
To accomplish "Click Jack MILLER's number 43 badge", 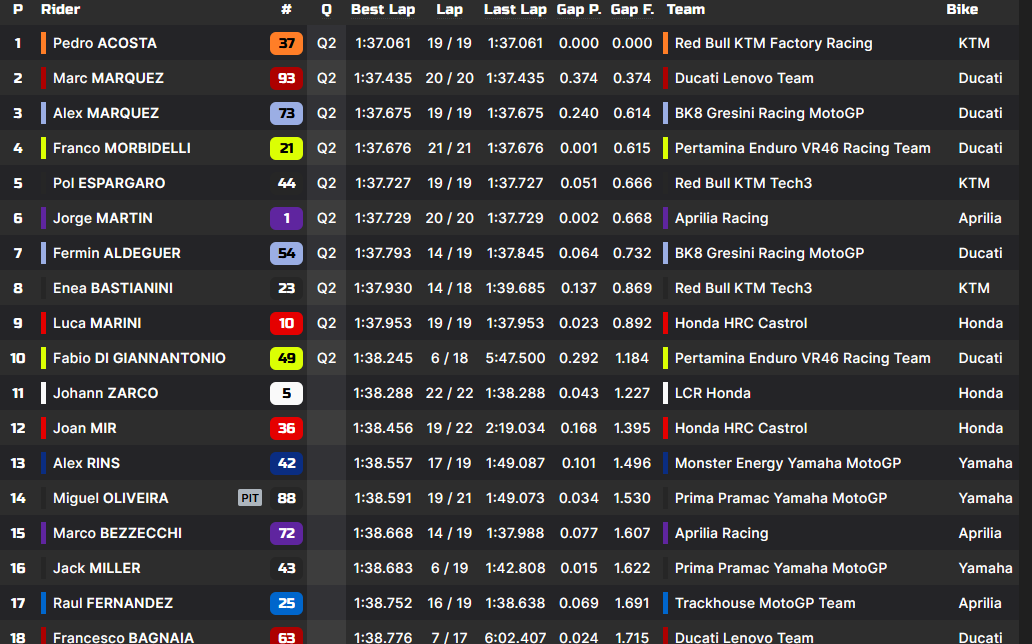I will [x=286, y=568].
